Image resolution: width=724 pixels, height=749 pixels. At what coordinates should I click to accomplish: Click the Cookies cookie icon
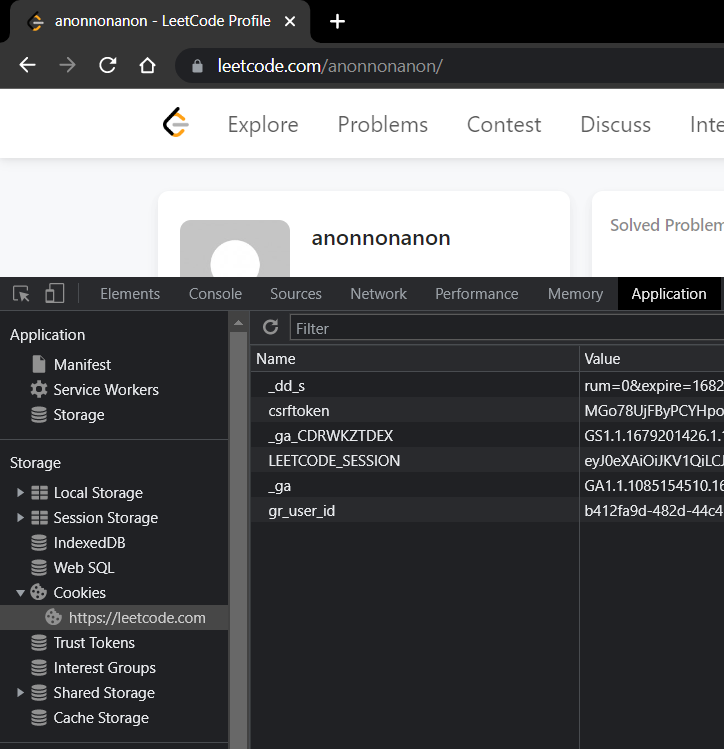click(39, 592)
